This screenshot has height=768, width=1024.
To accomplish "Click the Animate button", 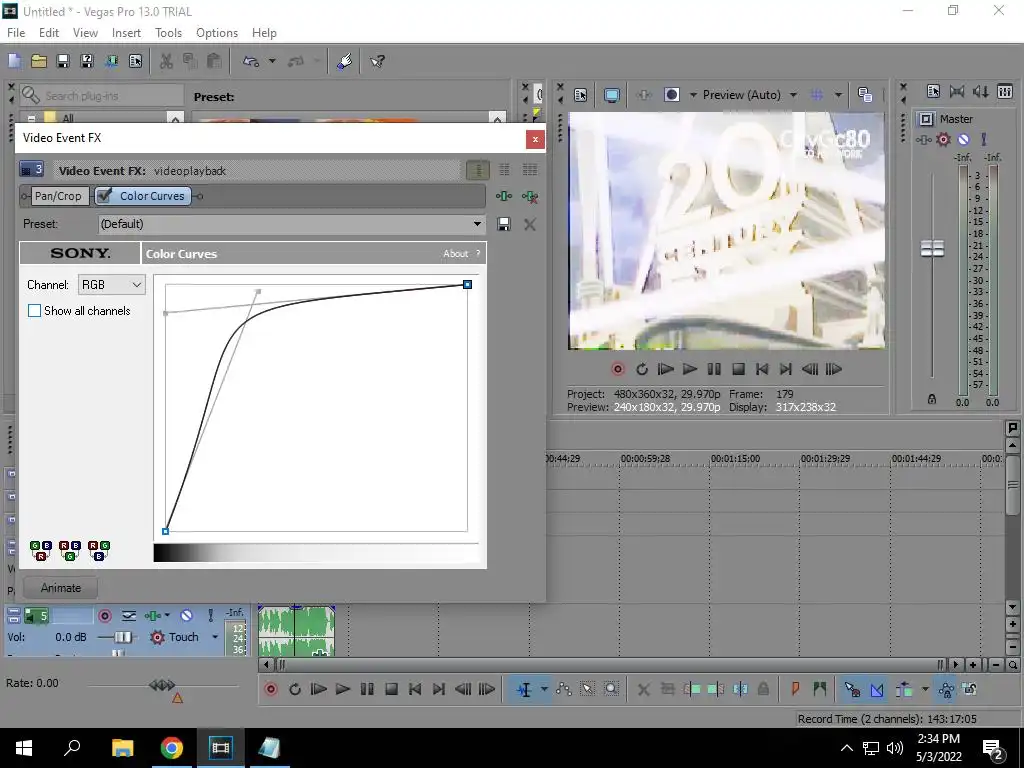I will point(61,588).
